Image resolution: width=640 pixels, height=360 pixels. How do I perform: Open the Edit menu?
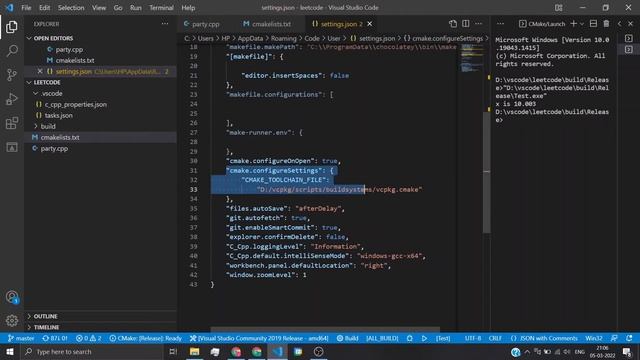pyautogui.click(x=44, y=8)
